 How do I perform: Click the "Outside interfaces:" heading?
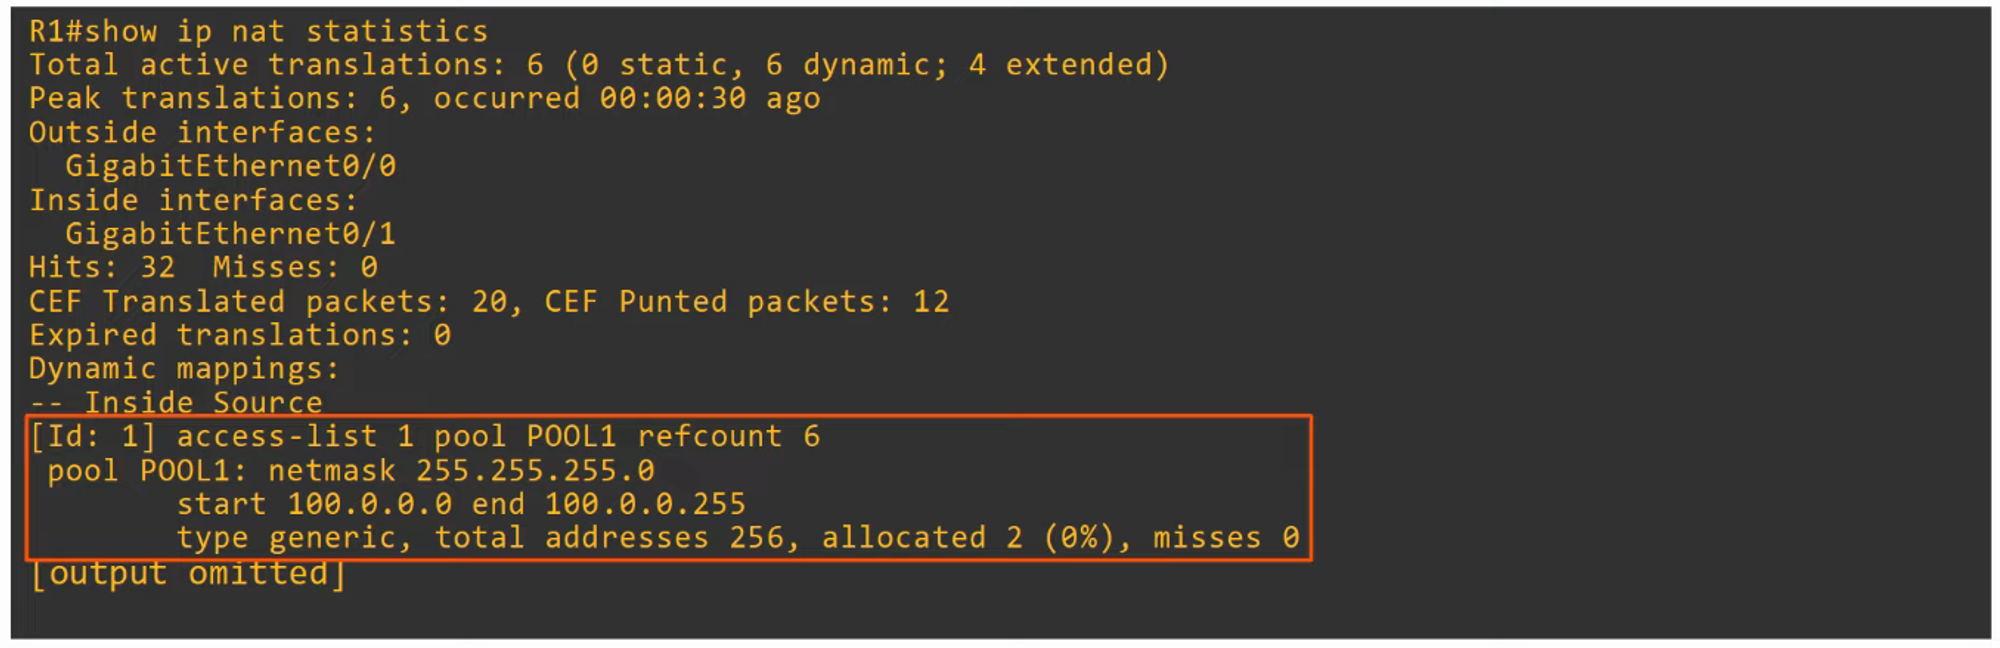[x=202, y=133]
